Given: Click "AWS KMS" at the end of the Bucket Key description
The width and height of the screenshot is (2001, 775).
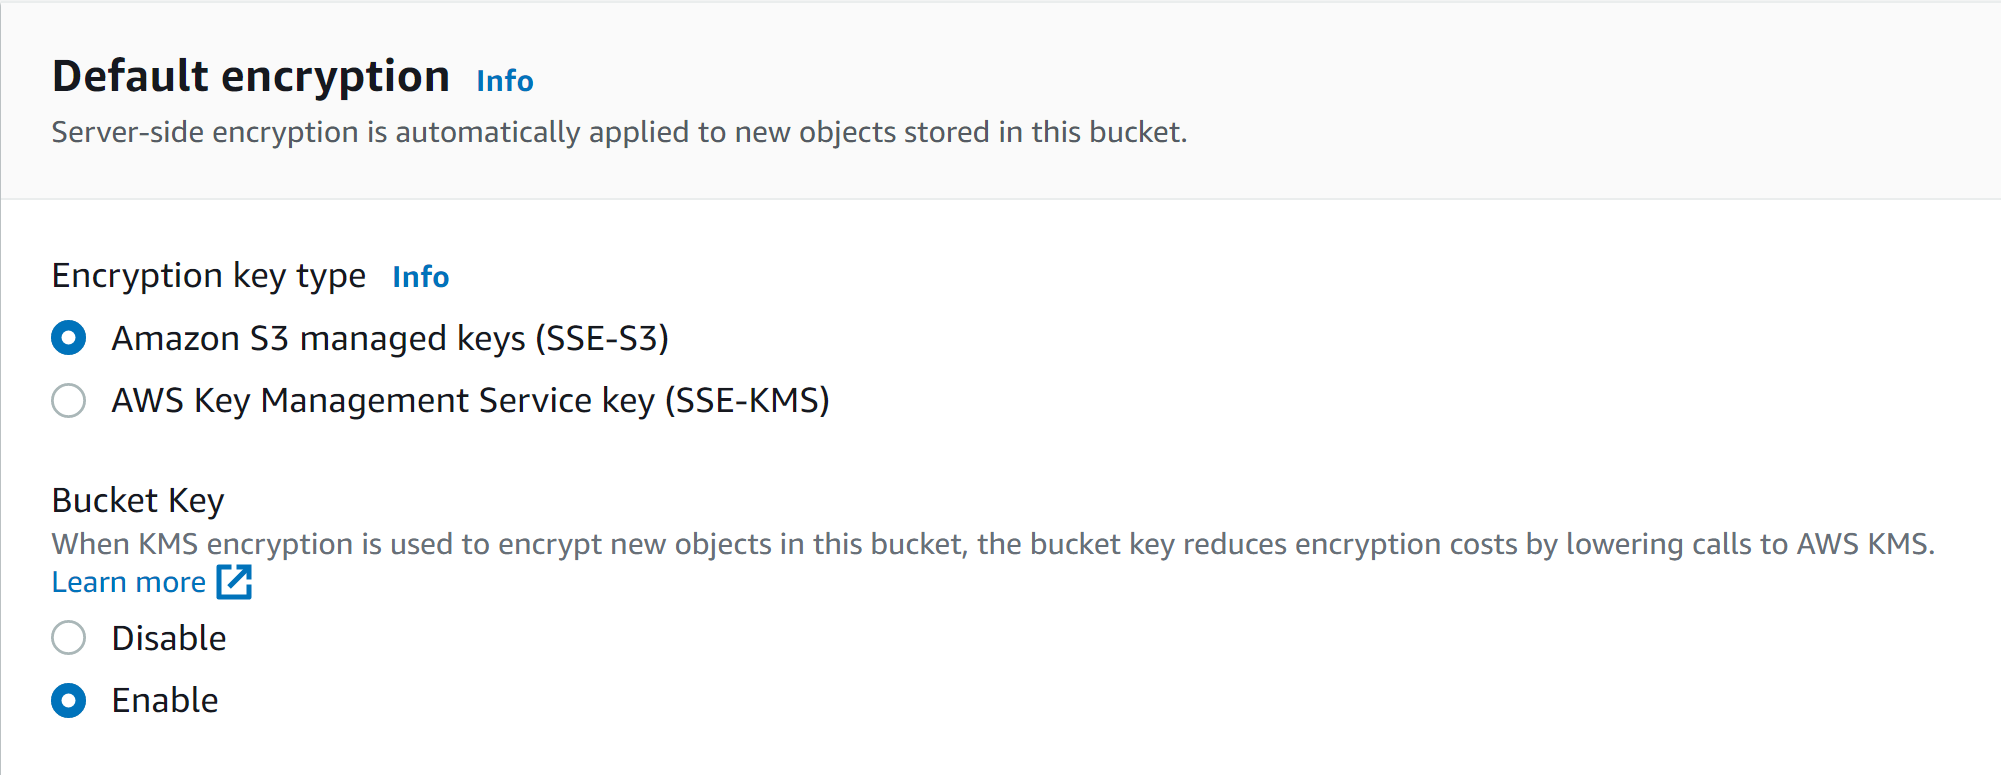Looking at the screenshot, I should pyautogui.click(x=1864, y=544).
